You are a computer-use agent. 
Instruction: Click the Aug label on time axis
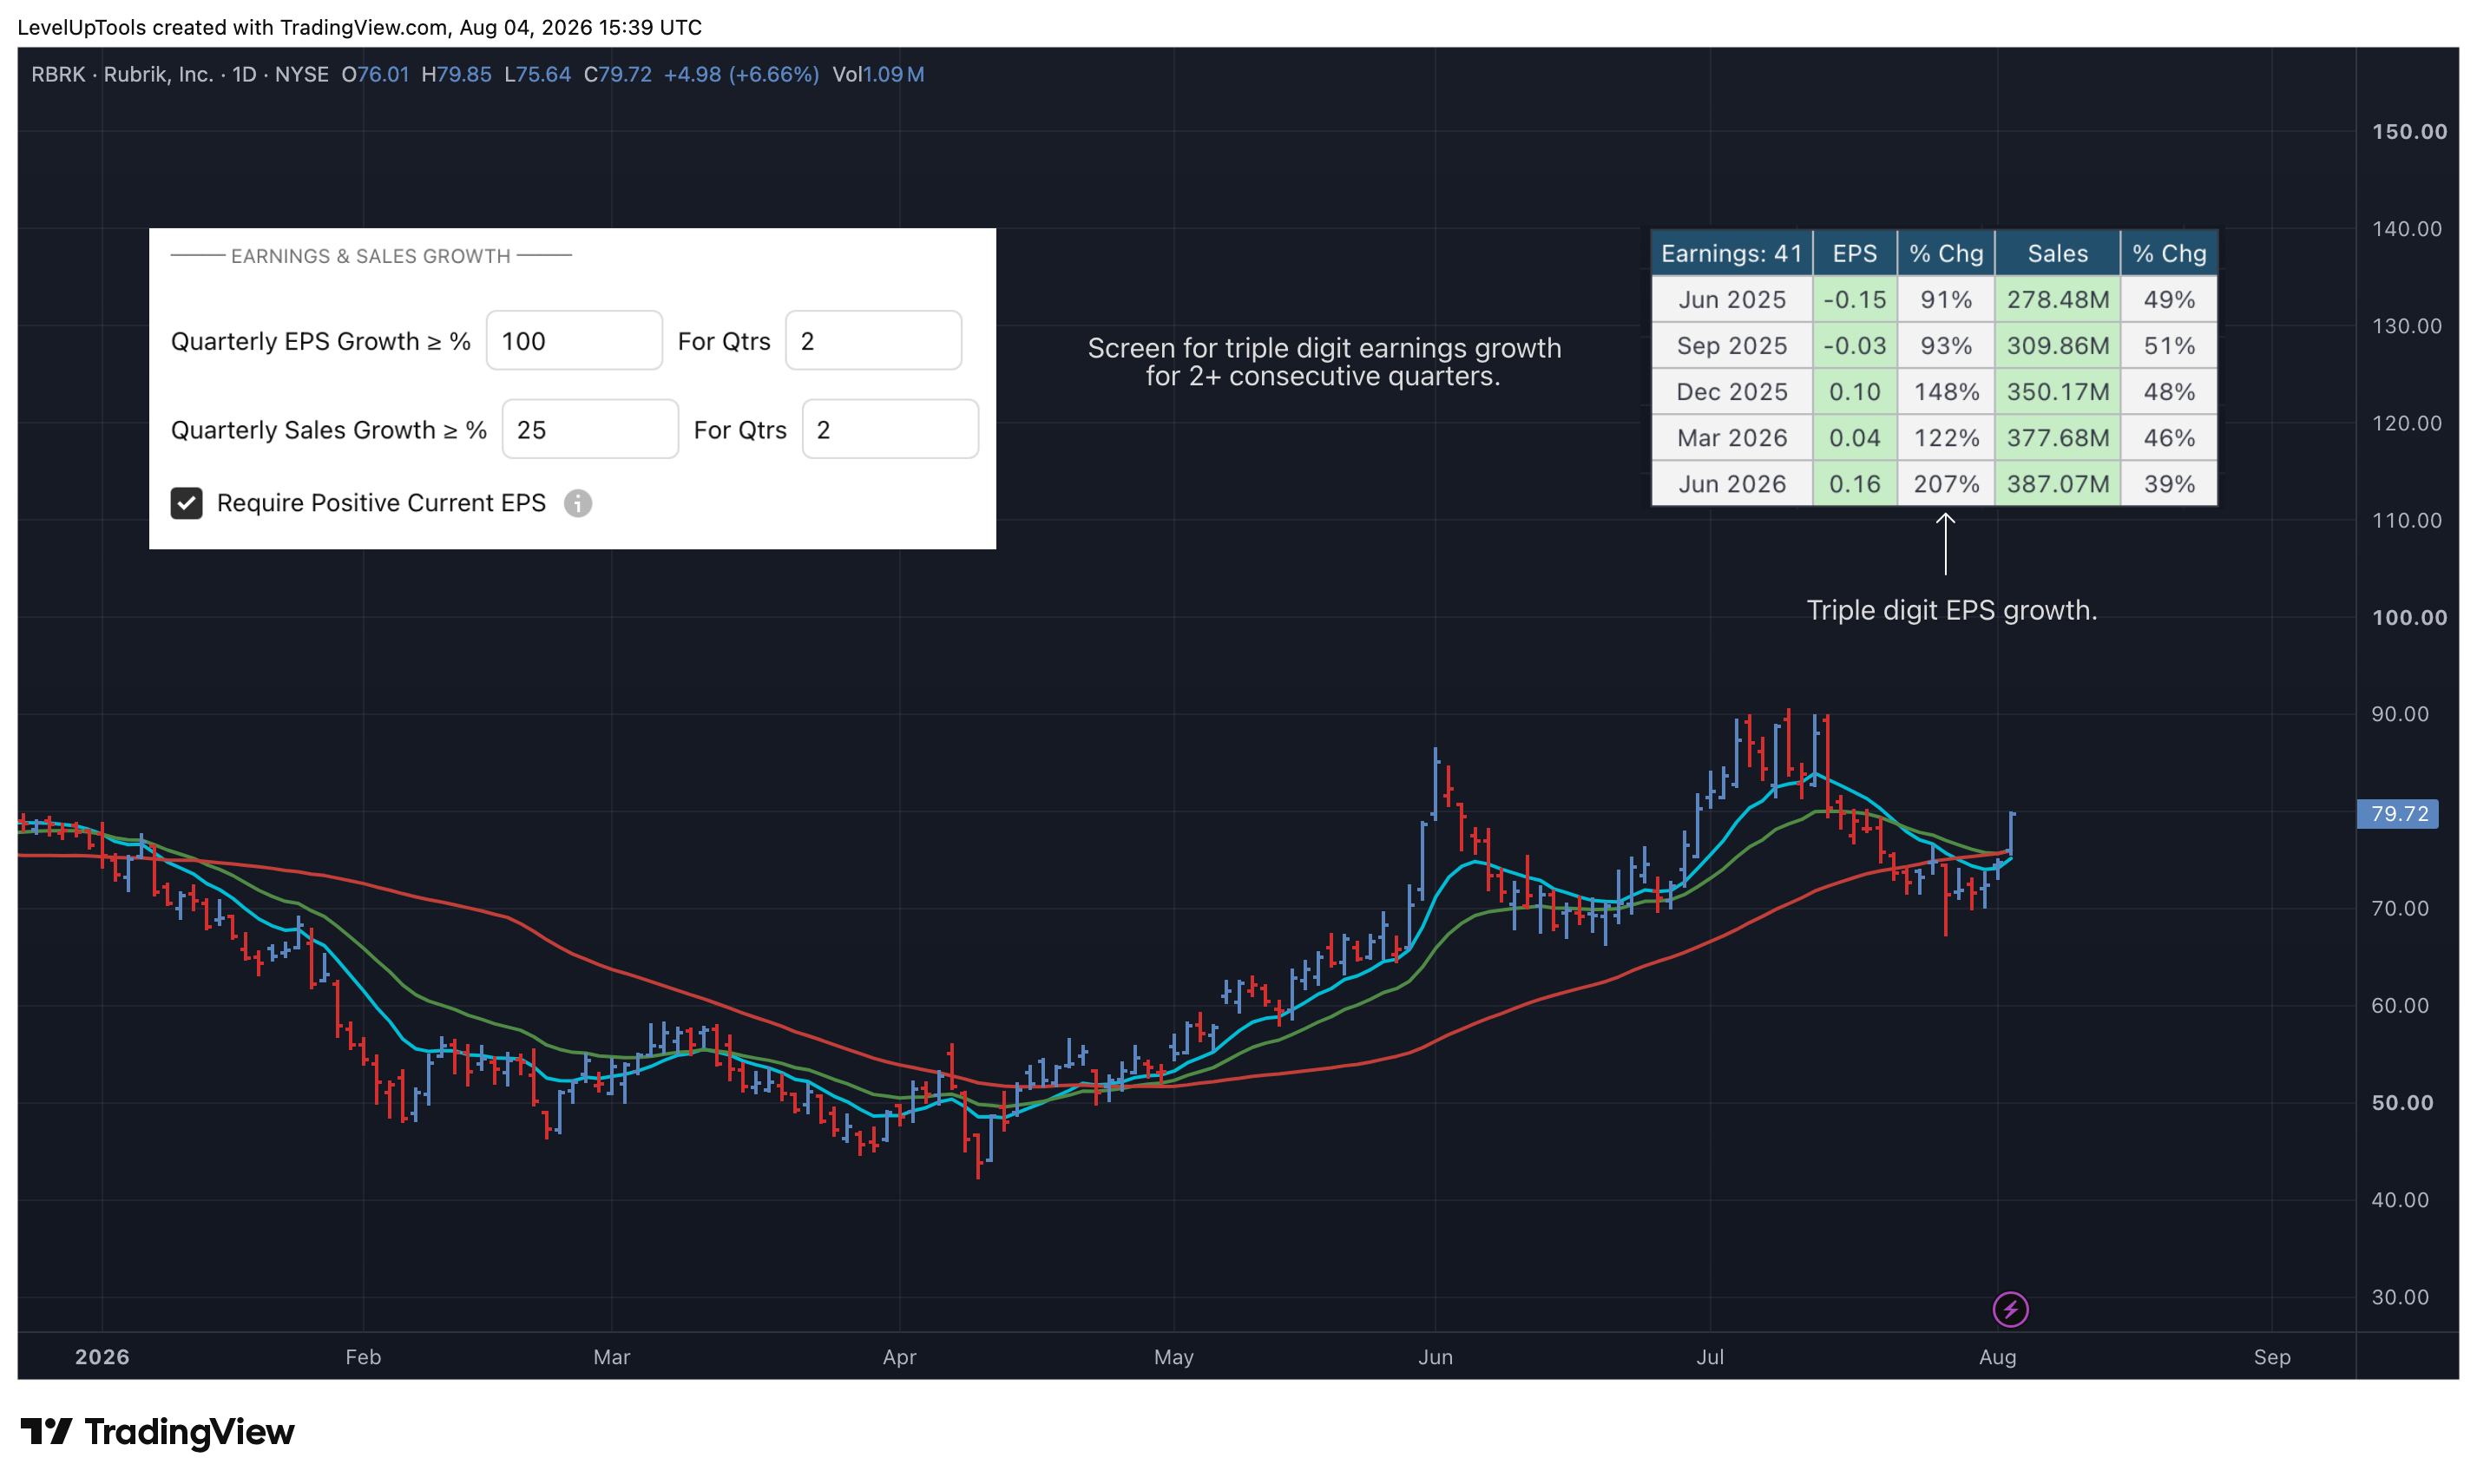pyautogui.click(x=1997, y=1357)
